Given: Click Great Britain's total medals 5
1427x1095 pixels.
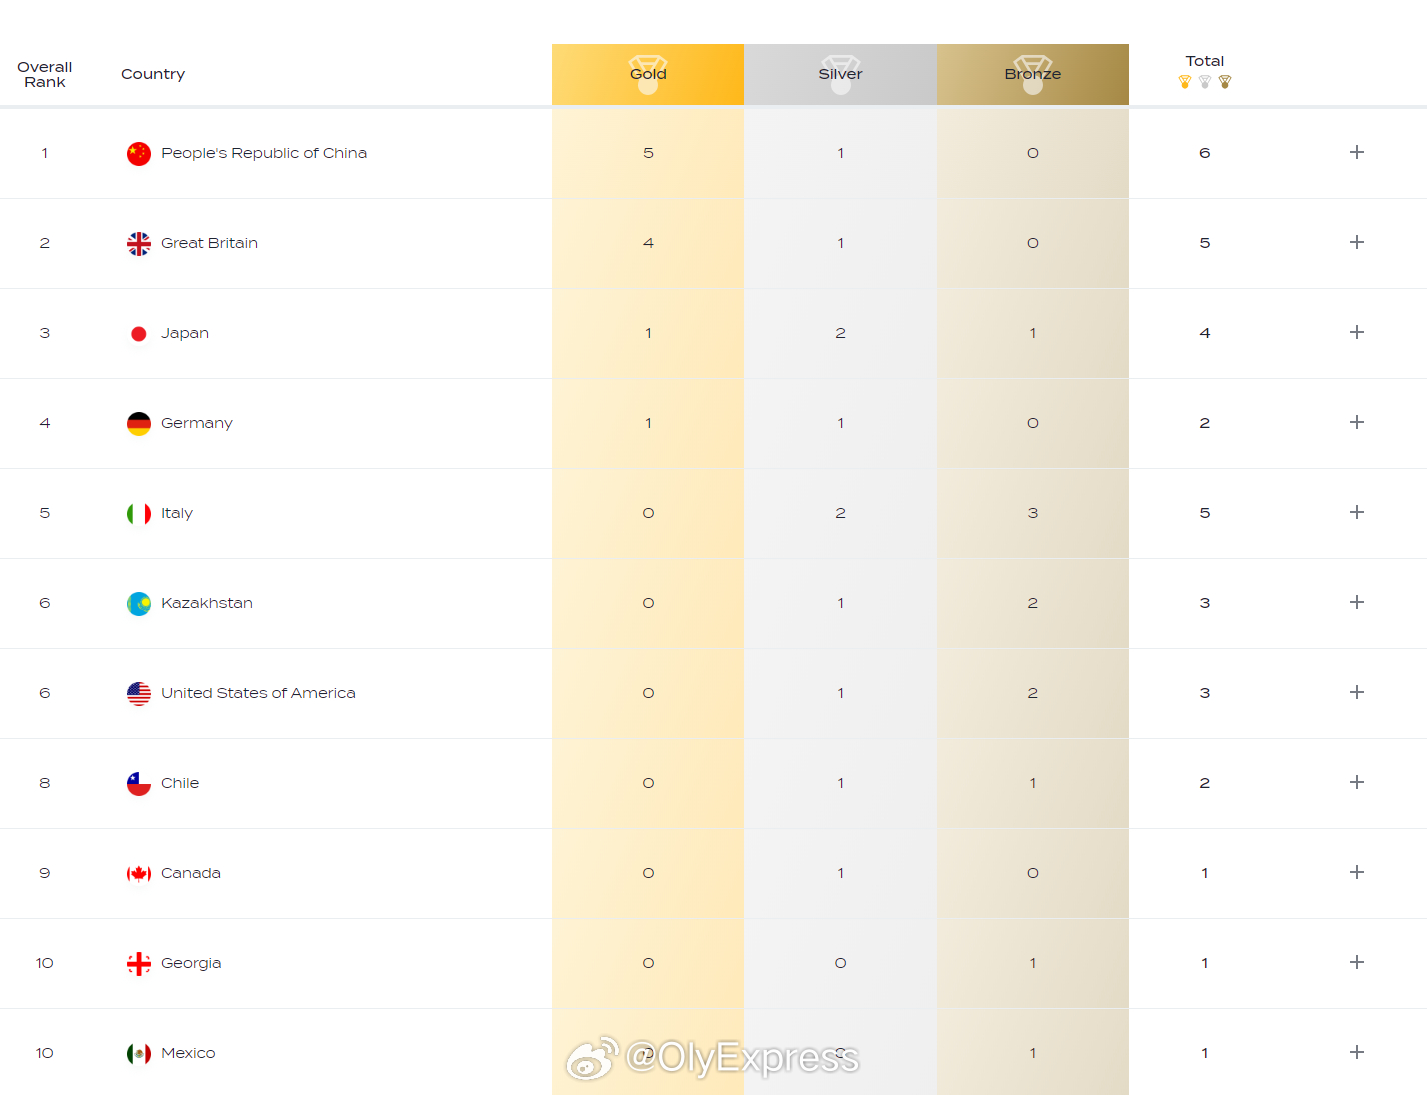Looking at the screenshot, I should tap(1205, 243).
